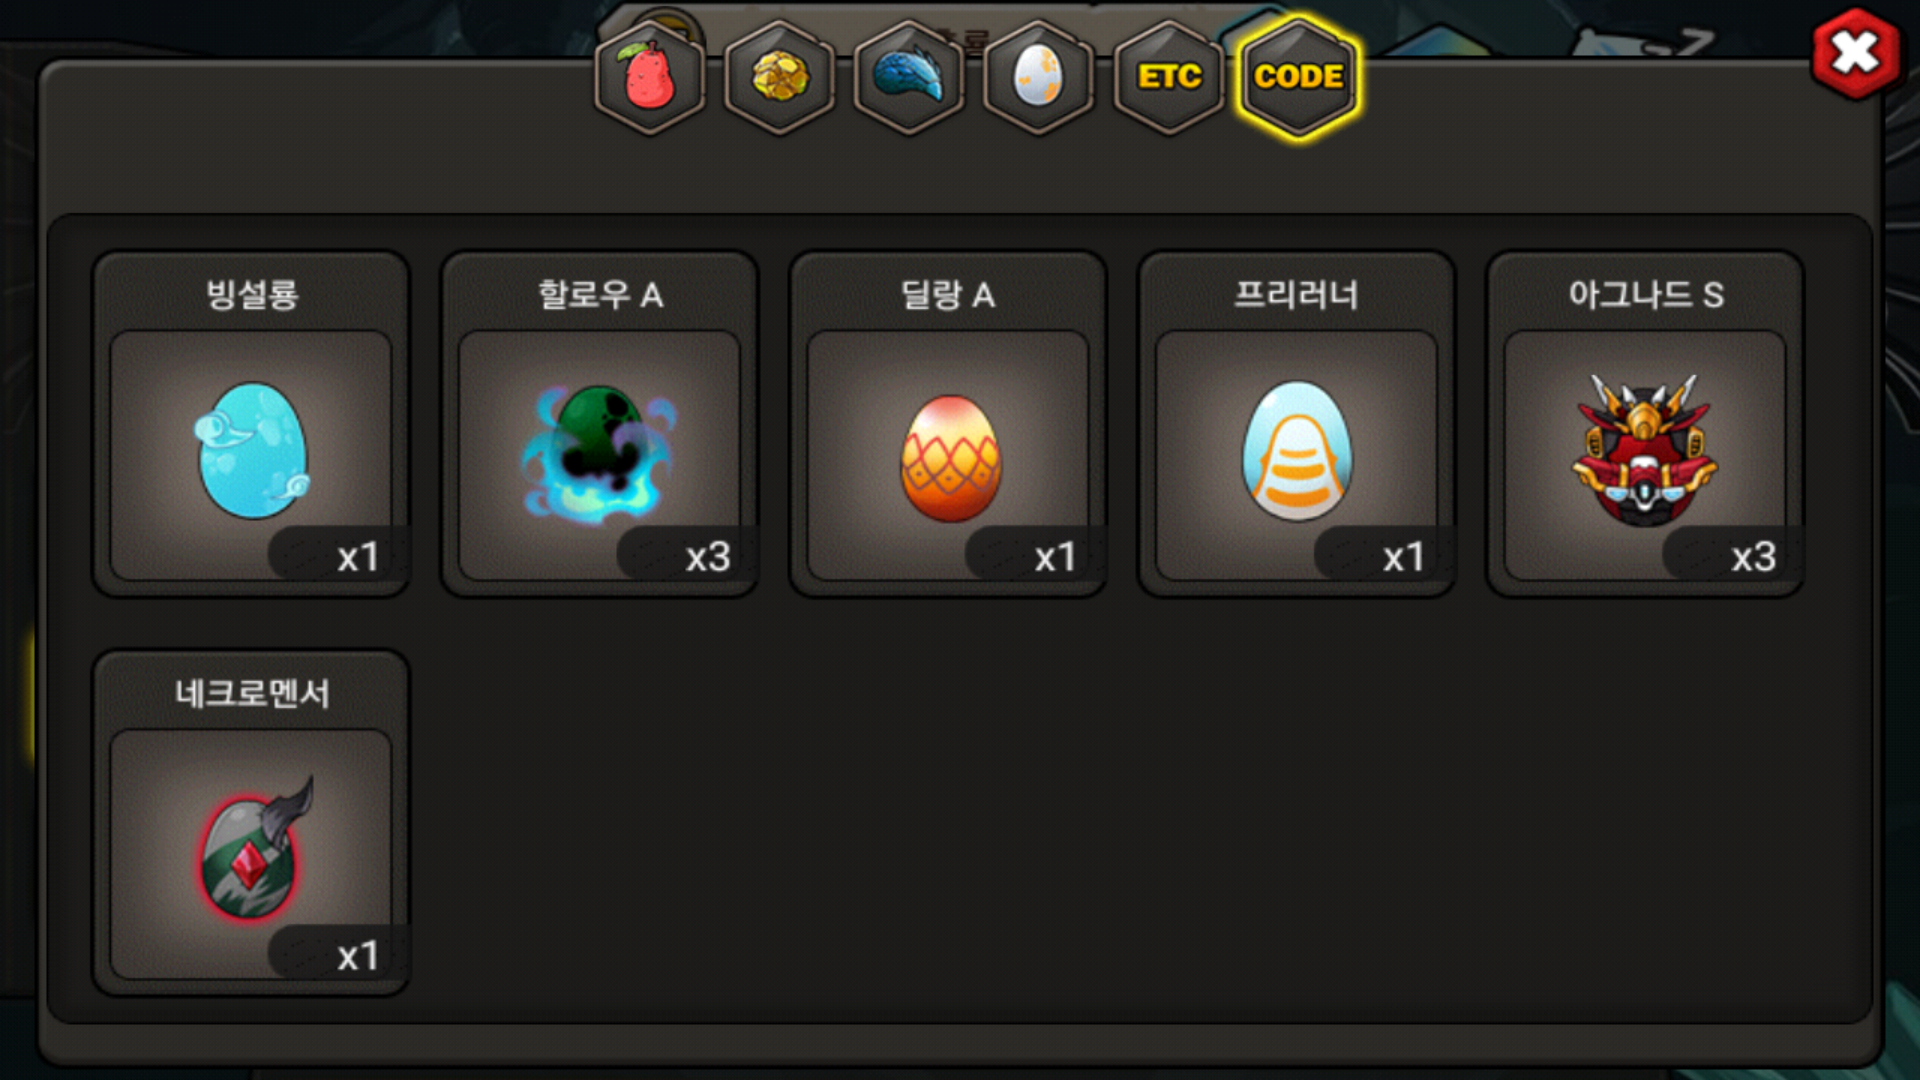Click the 네크로멘서 card title label
Viewport: 1920px width, 1080px height.
tap(252, 693)
